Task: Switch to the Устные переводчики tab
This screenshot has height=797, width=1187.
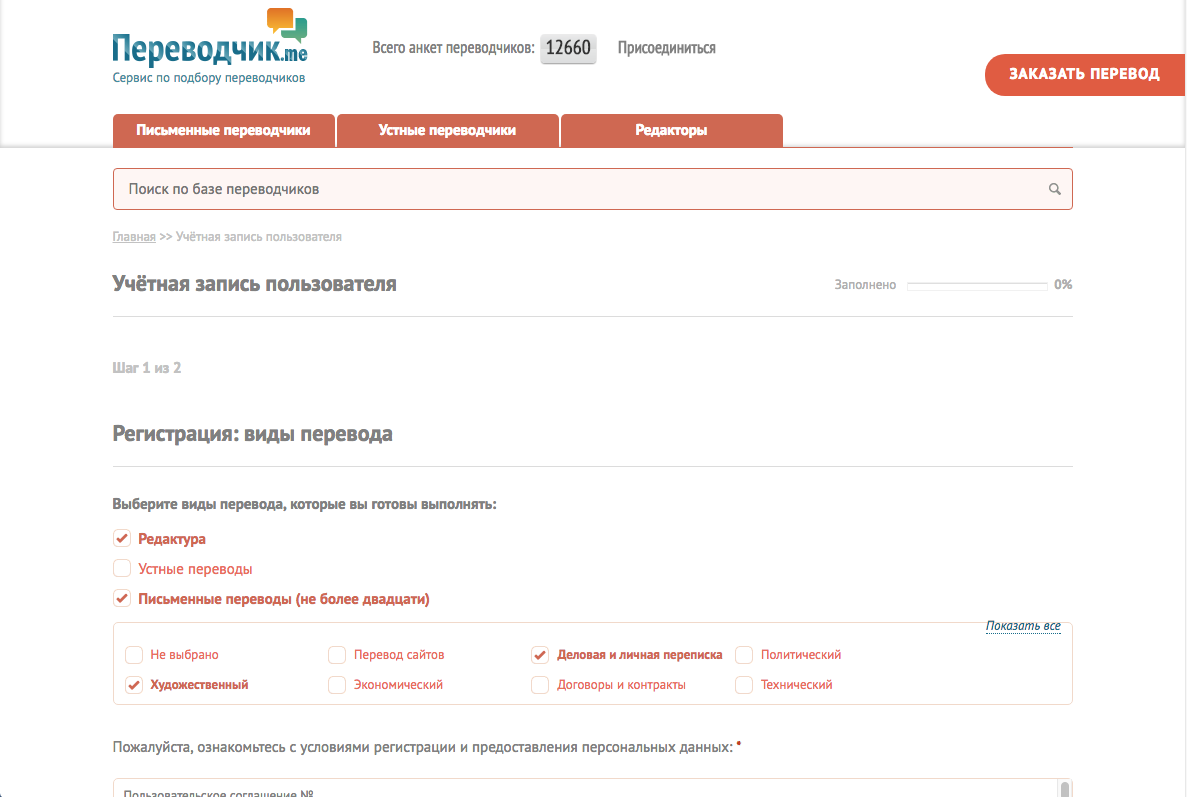Action: [447, 130]
